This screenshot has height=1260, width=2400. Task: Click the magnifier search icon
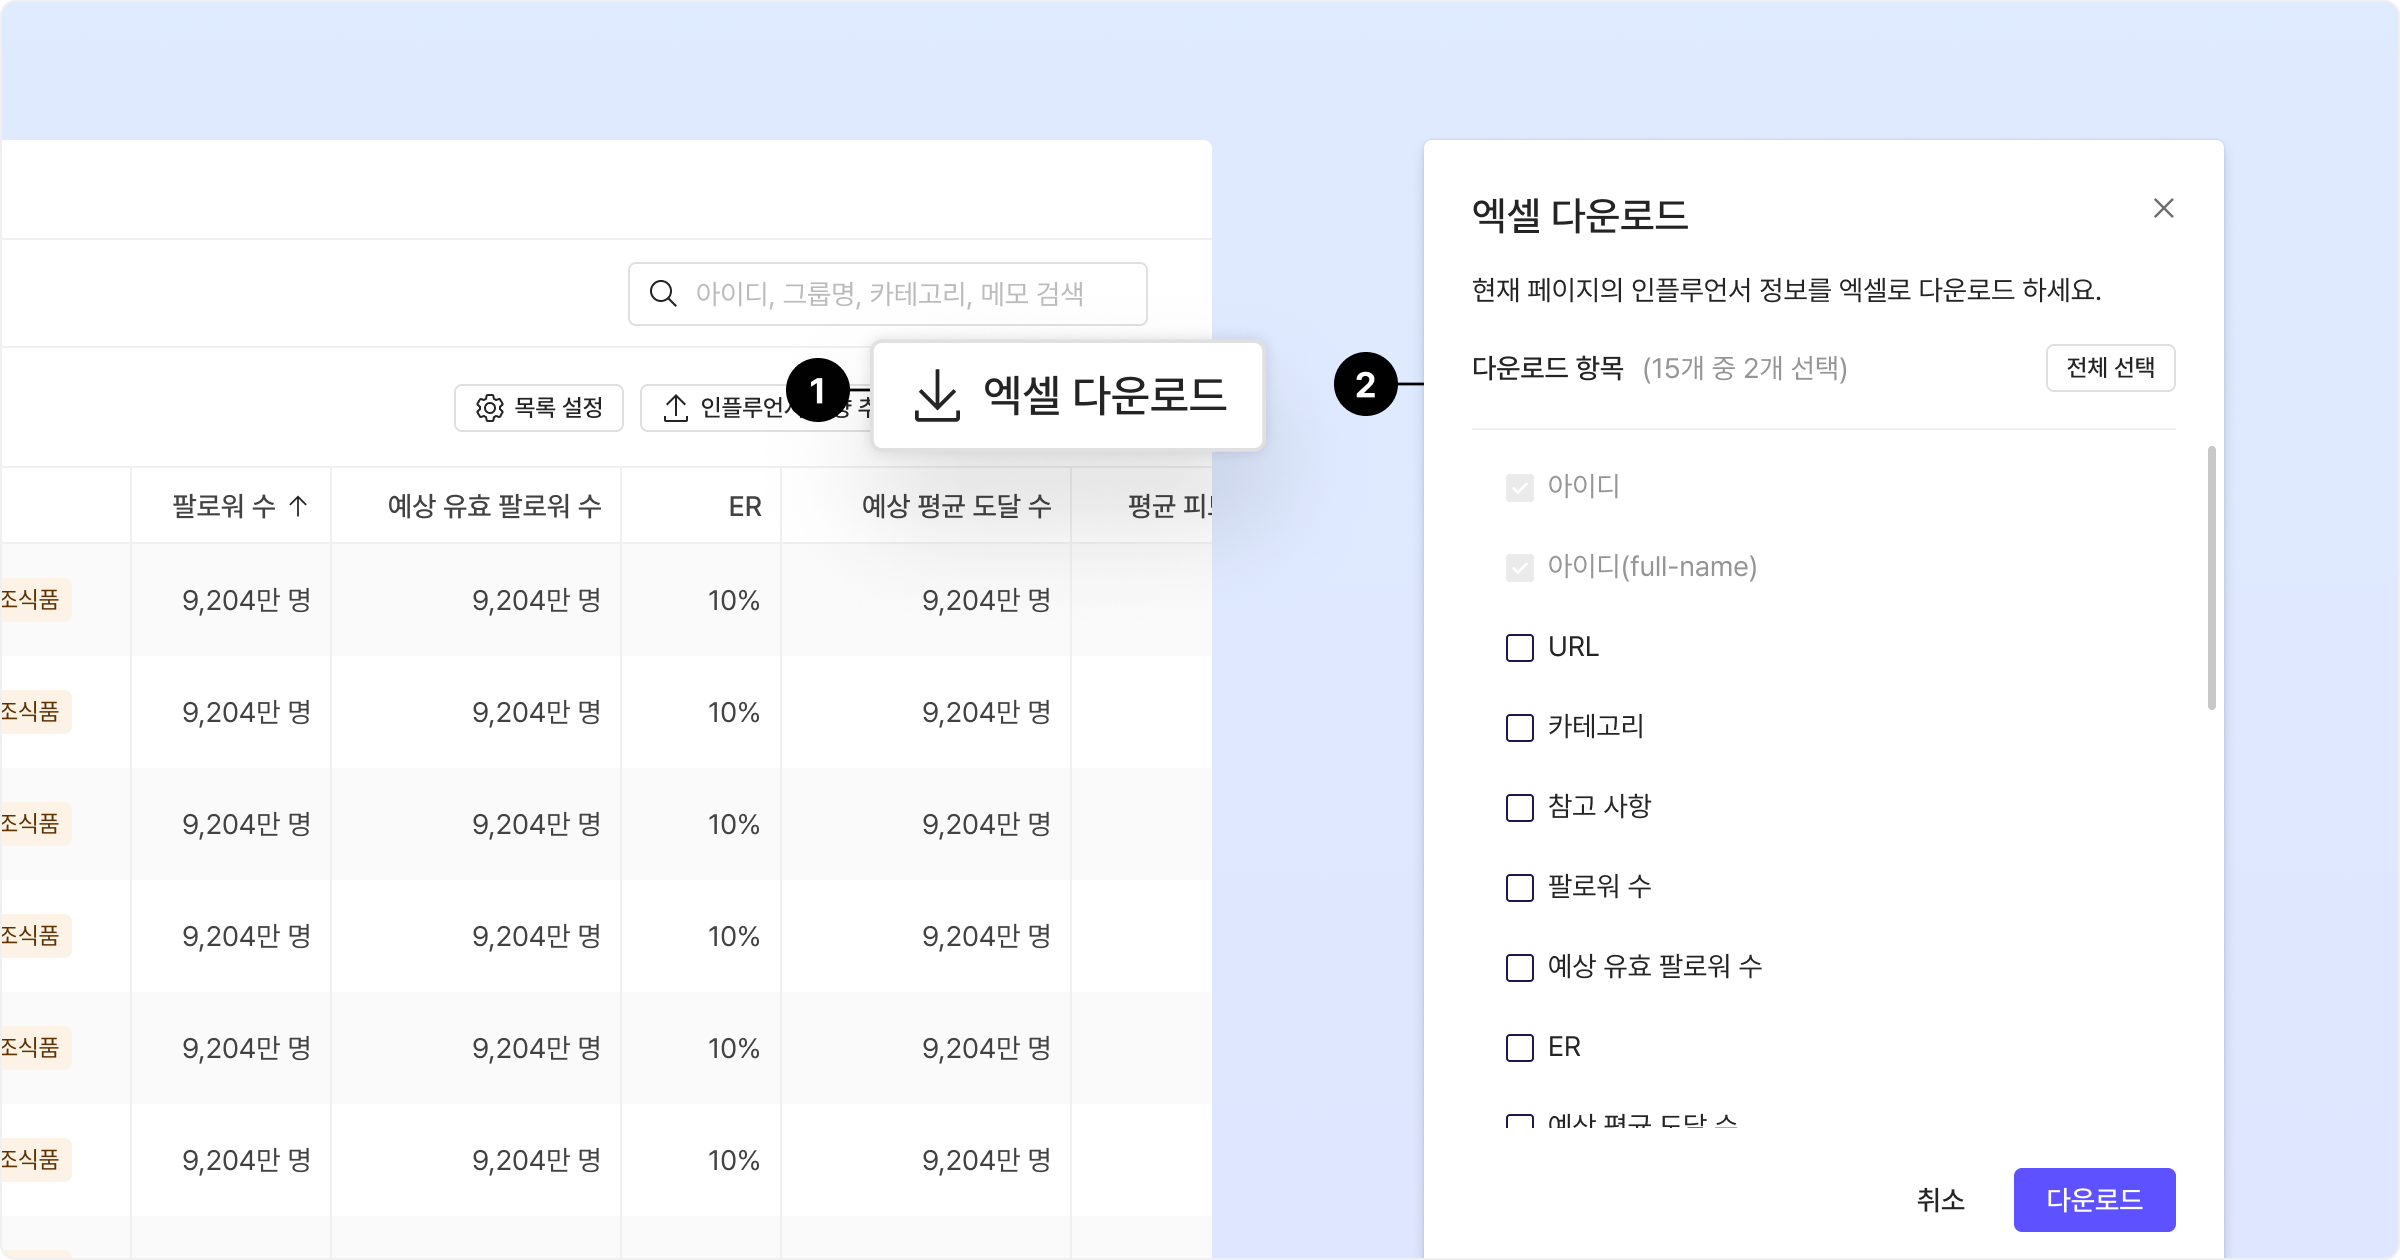(663, 294)
